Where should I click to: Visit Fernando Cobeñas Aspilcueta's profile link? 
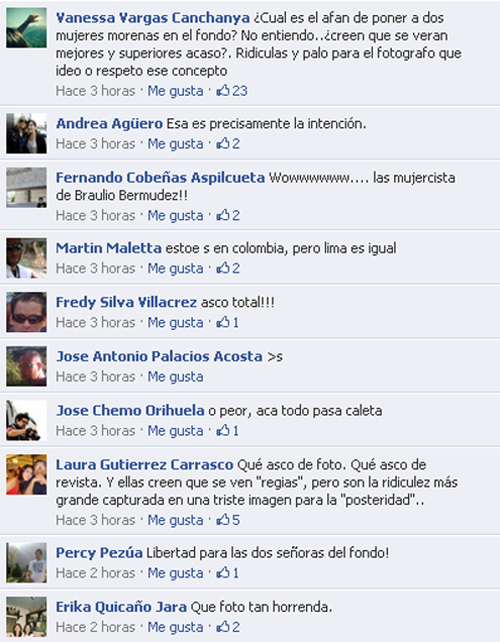tap(160, 177)
